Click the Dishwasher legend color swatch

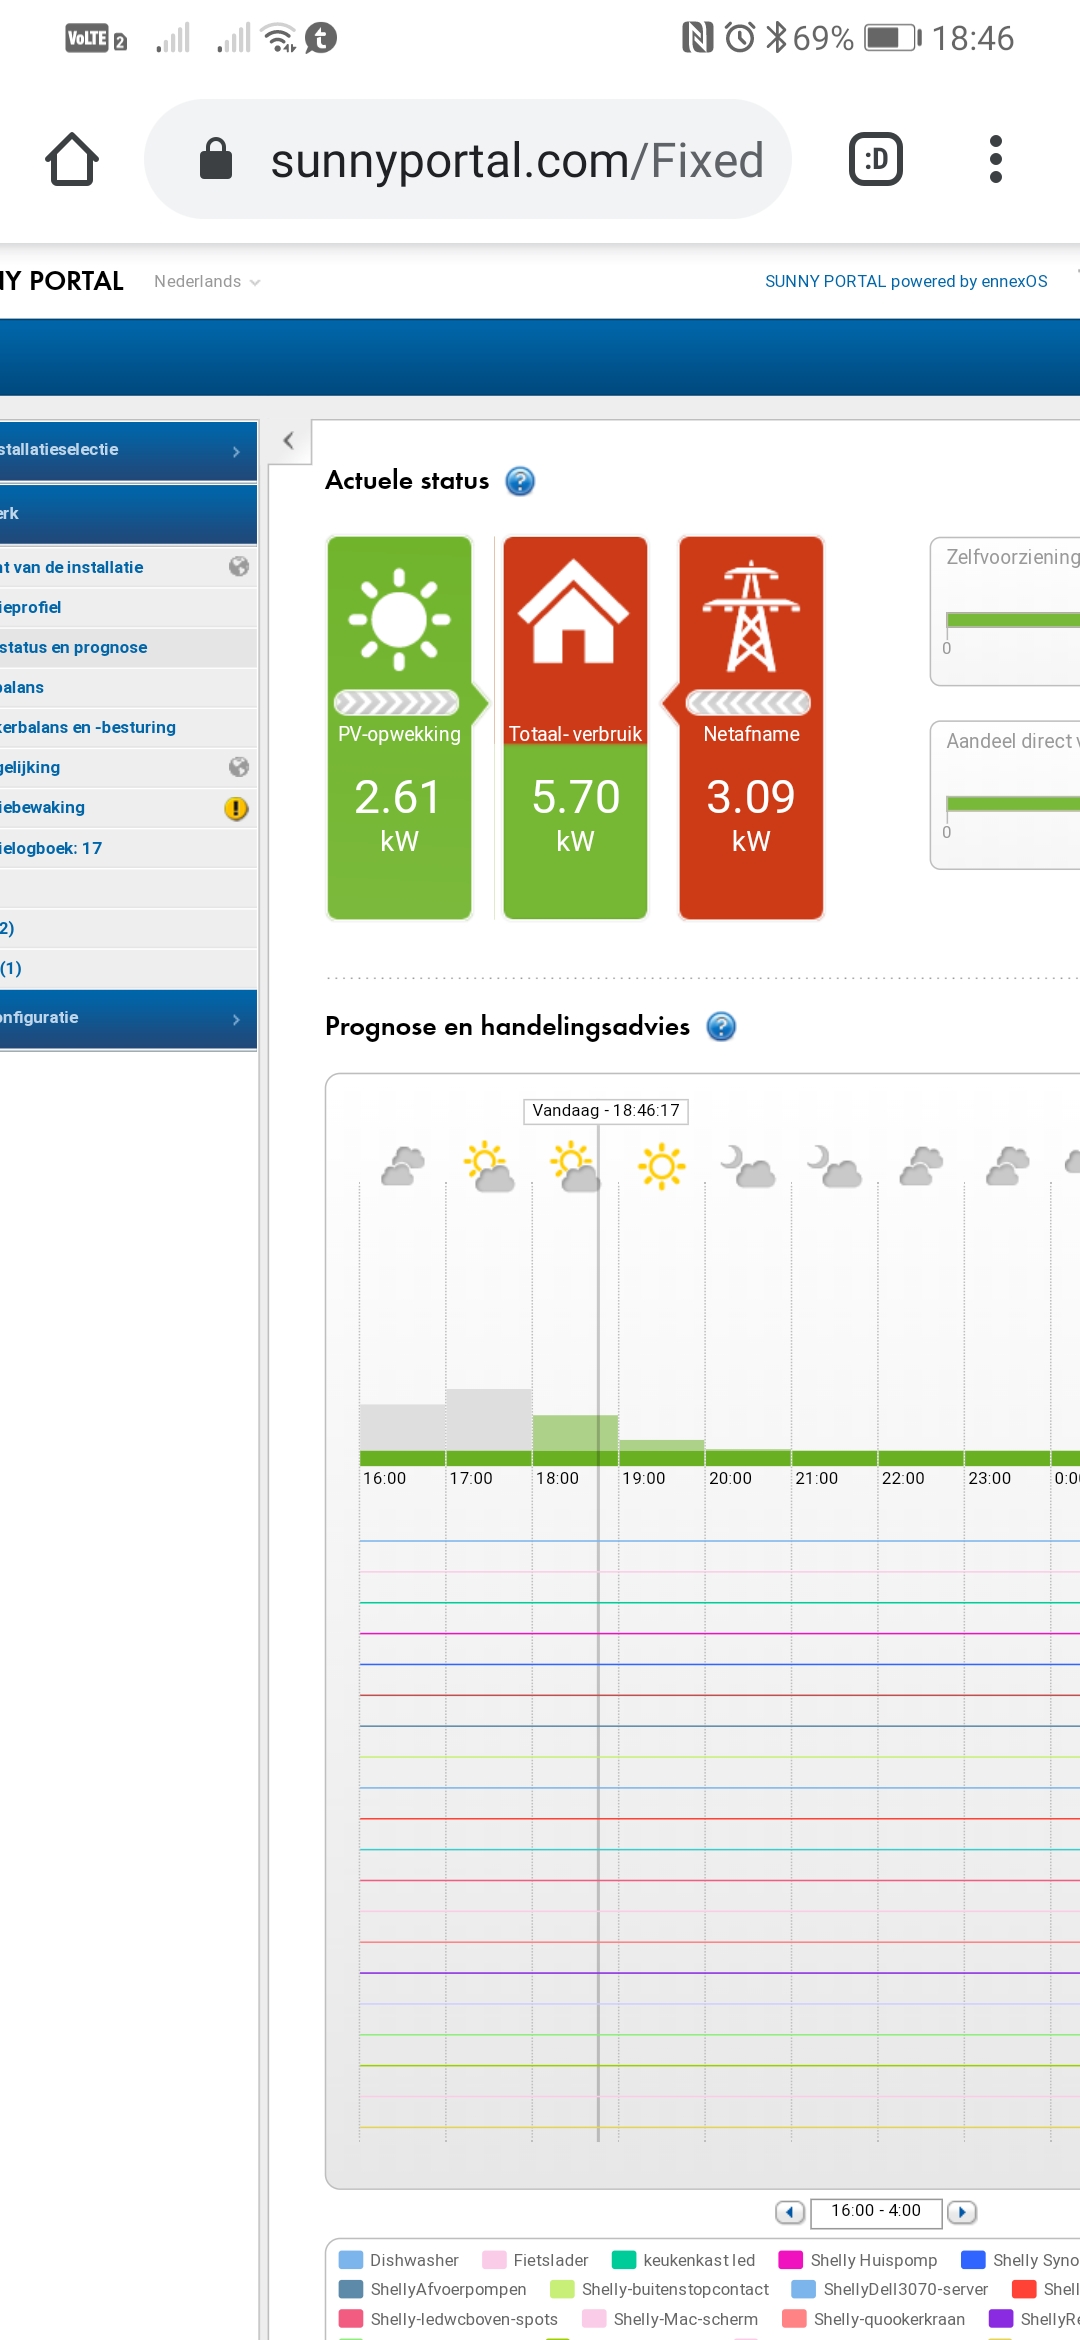click(350, 2260)
